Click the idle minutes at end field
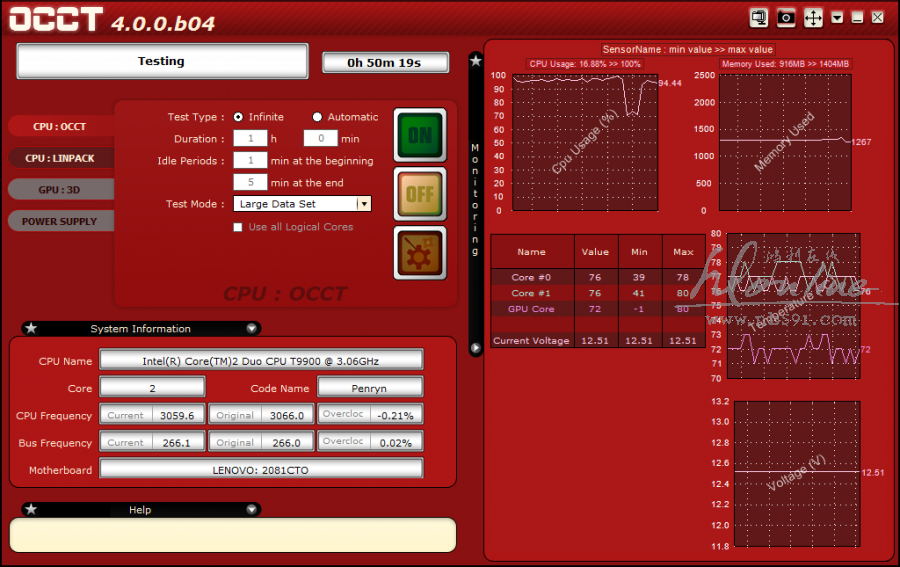Viewport: 900px width, 567px height. tap(250, 182)
